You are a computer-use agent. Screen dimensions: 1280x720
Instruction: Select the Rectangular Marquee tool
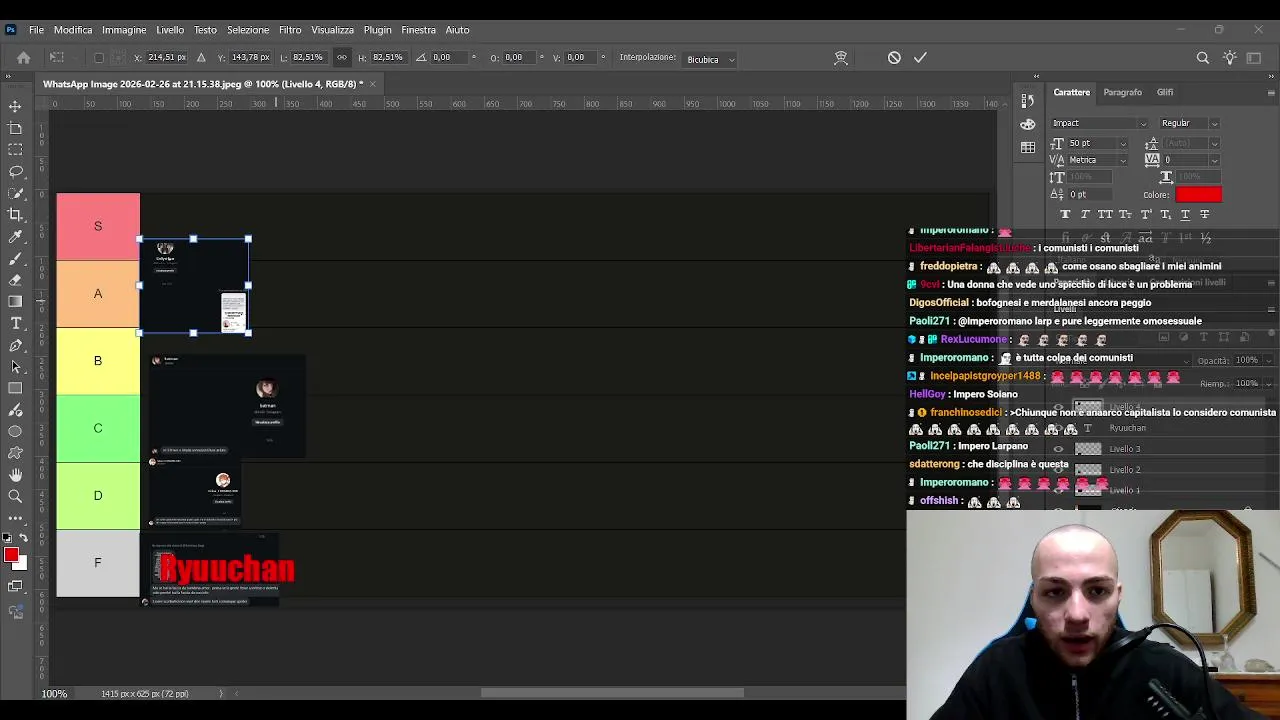15,150
